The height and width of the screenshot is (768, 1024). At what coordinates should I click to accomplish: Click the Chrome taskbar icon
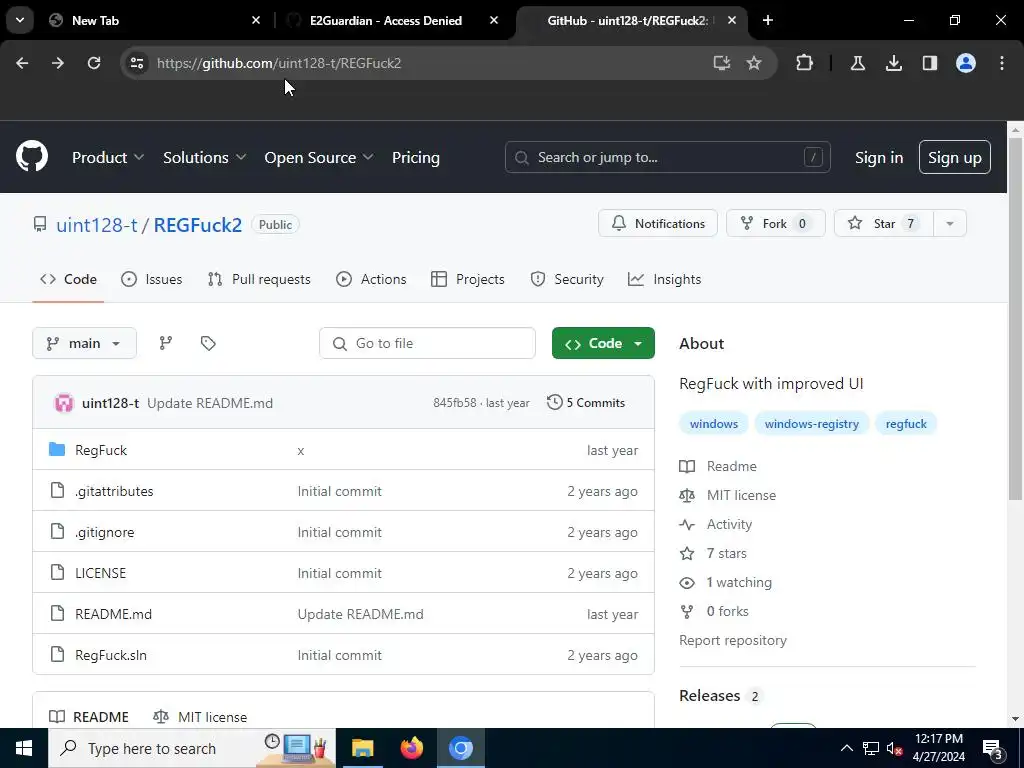pyautogui.click(x=460, y=748)
